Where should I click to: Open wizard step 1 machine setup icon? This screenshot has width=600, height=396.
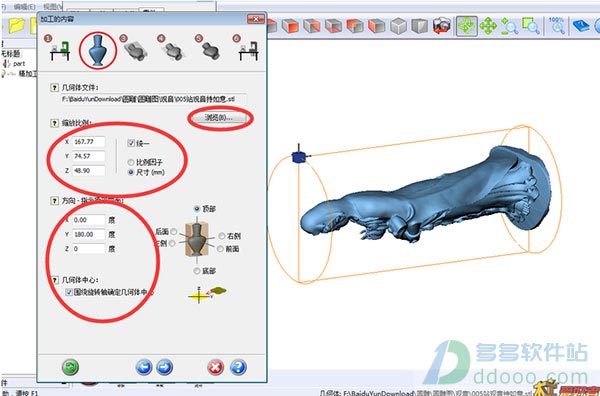pyautogui.click(x=59, y=51)
